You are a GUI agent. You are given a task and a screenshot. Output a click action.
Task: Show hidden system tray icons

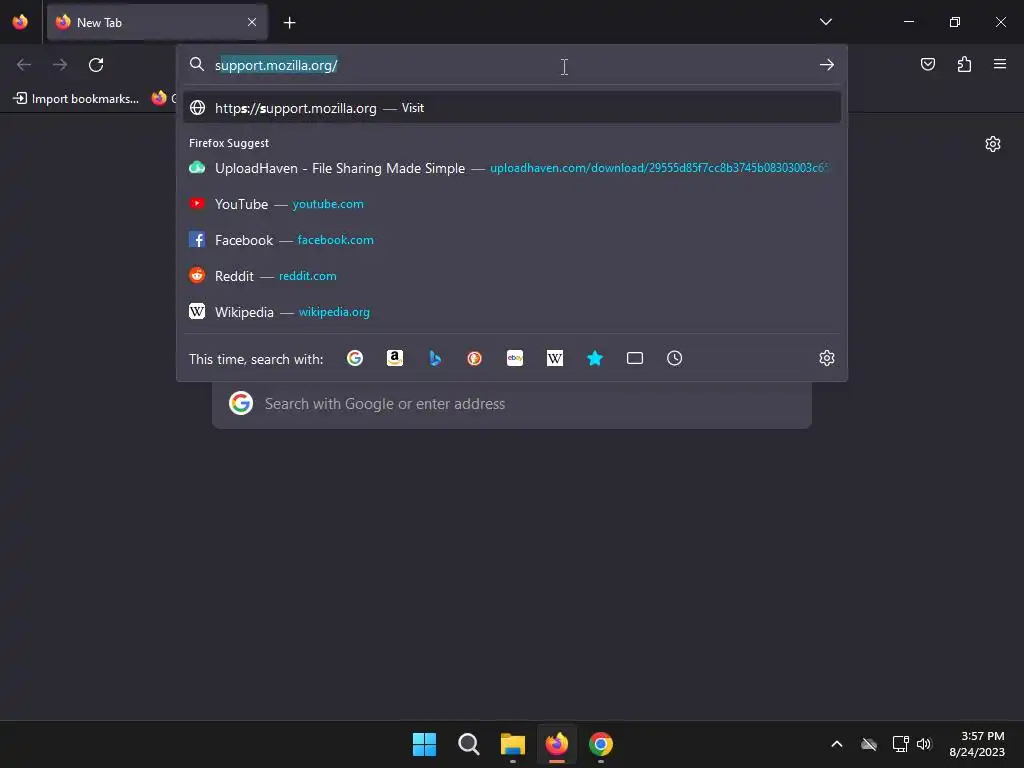837,744
